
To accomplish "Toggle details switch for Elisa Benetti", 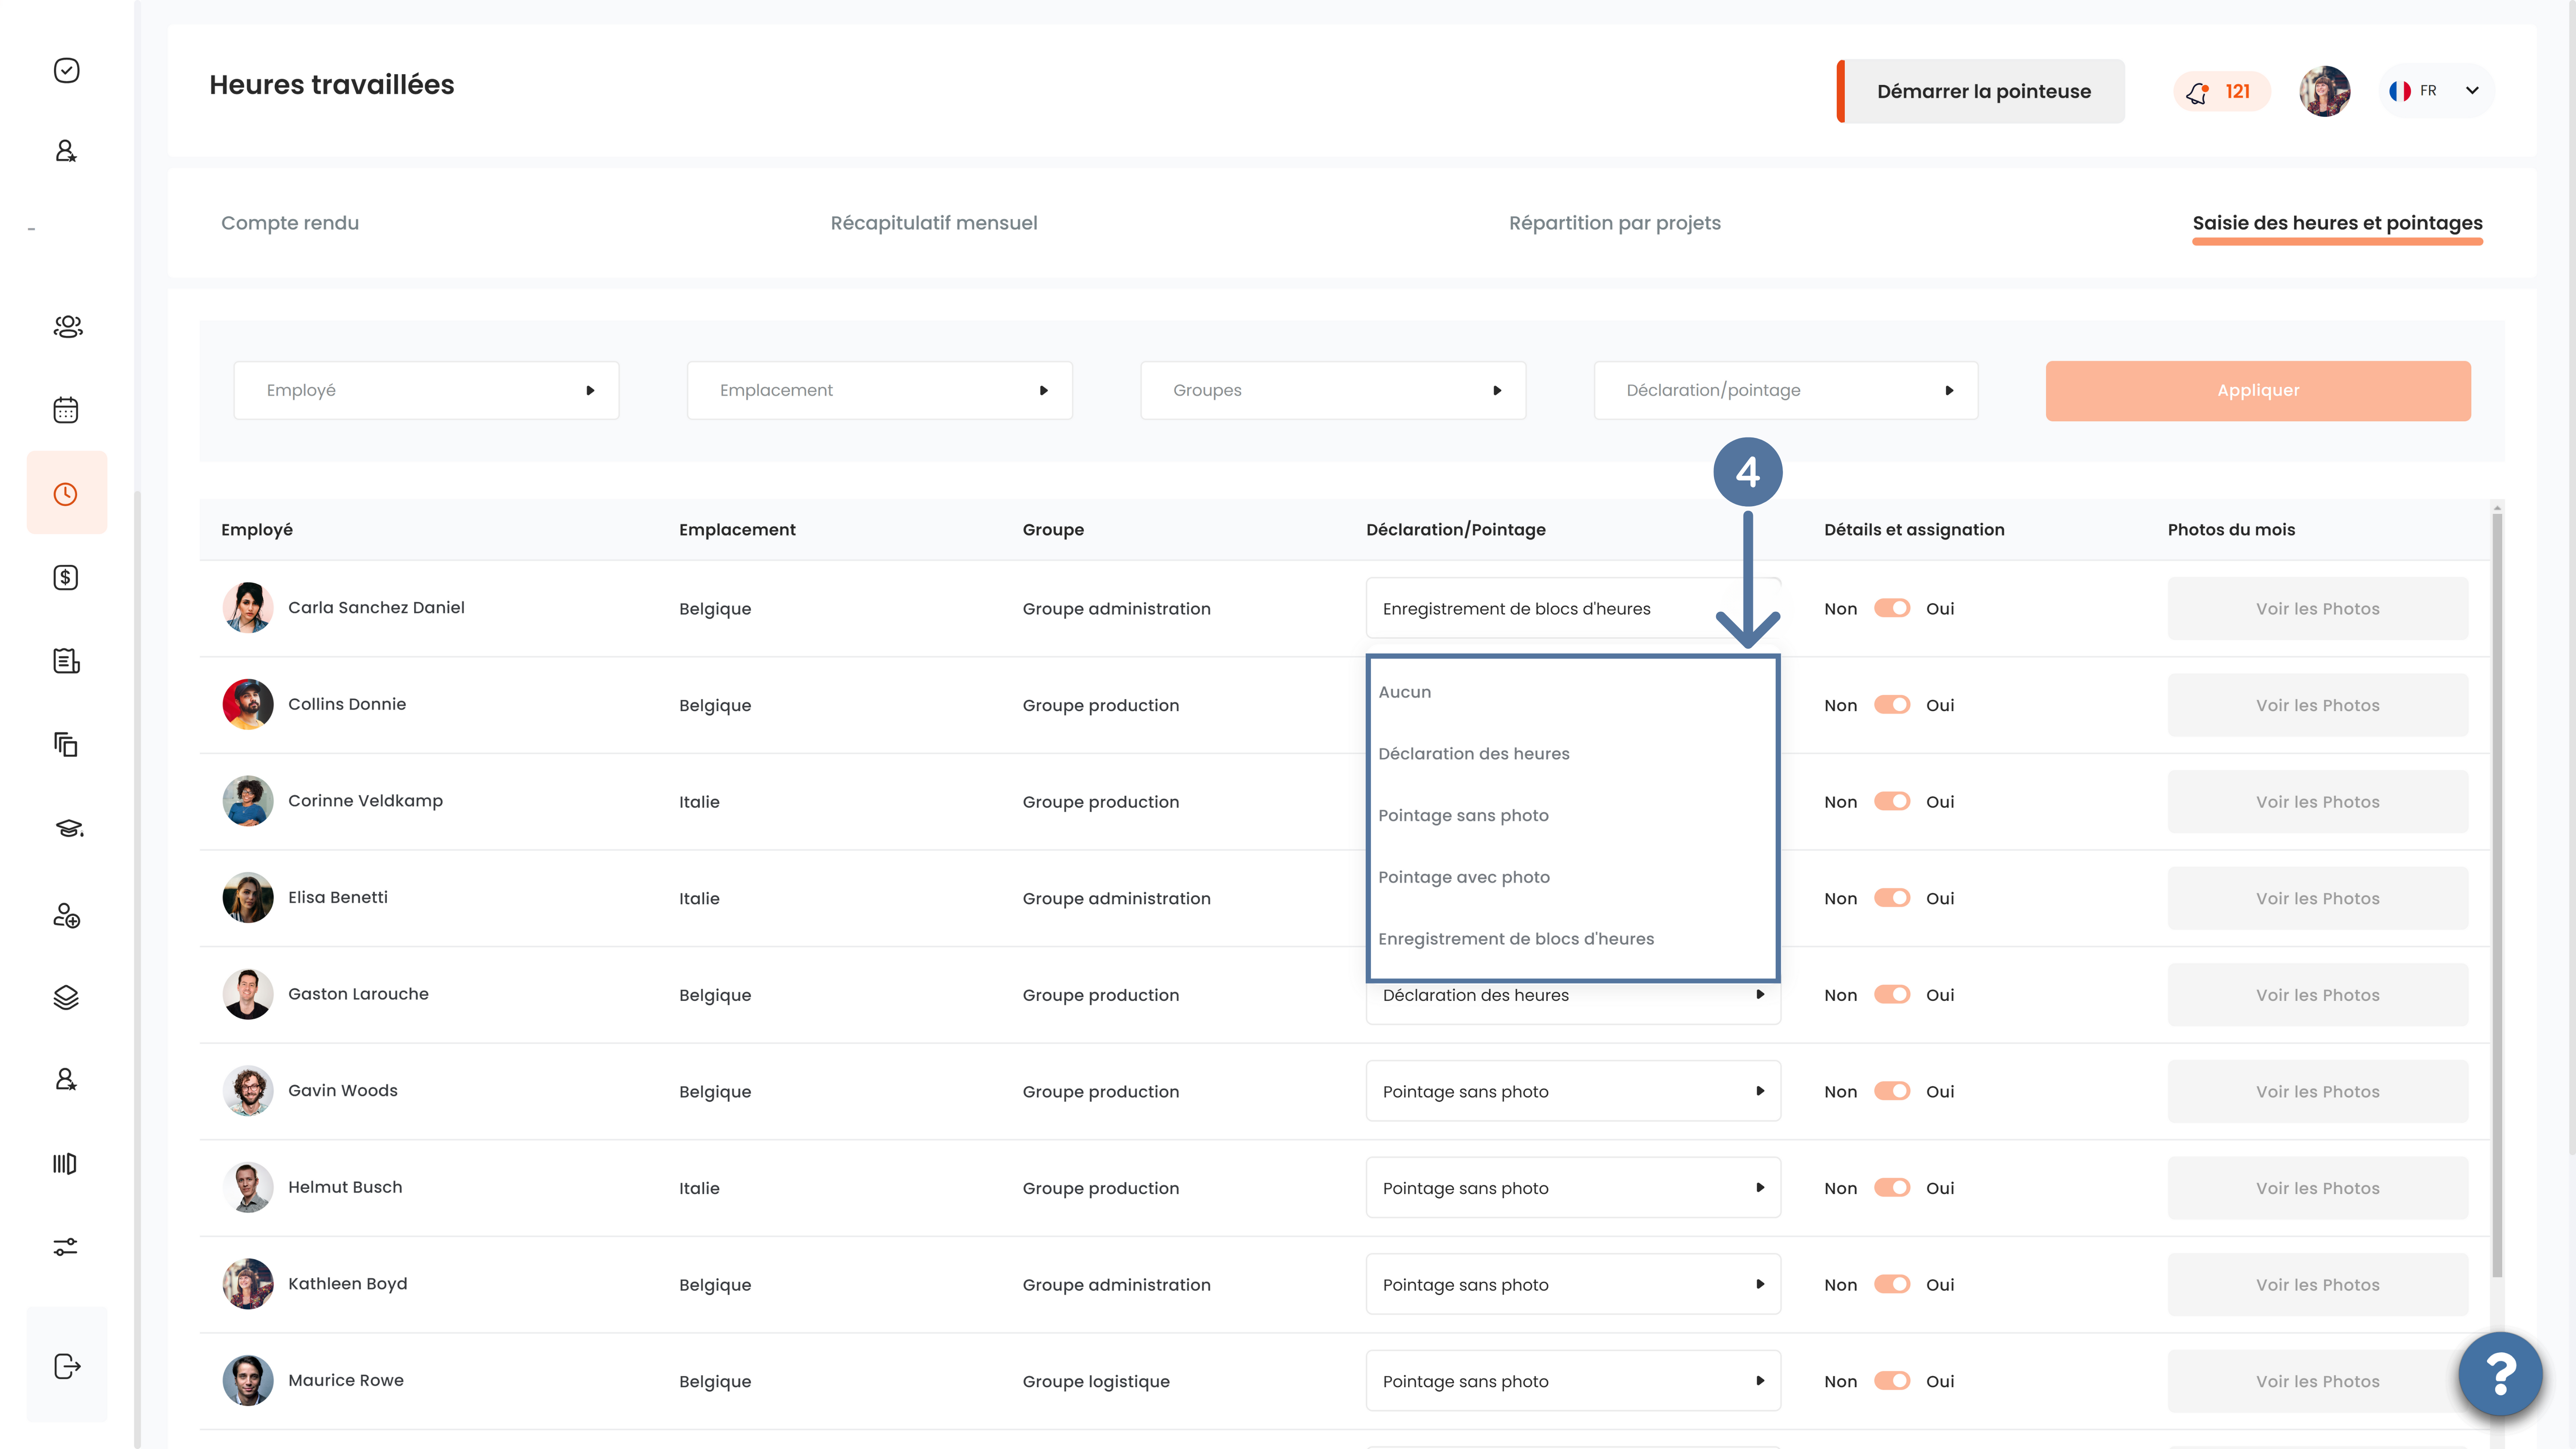I will tap(1891, 898).
